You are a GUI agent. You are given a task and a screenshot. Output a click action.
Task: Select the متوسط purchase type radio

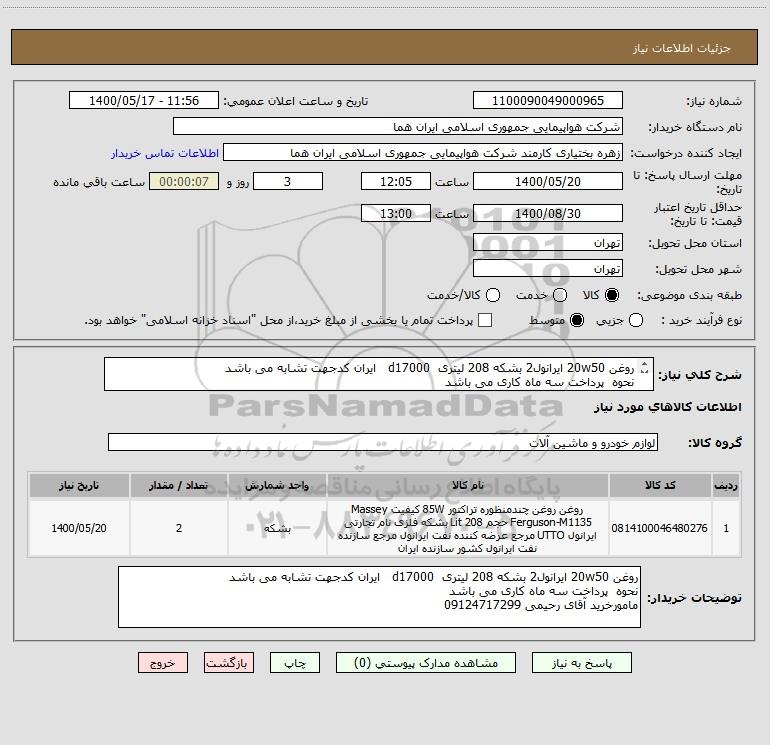tap(577, 321)
